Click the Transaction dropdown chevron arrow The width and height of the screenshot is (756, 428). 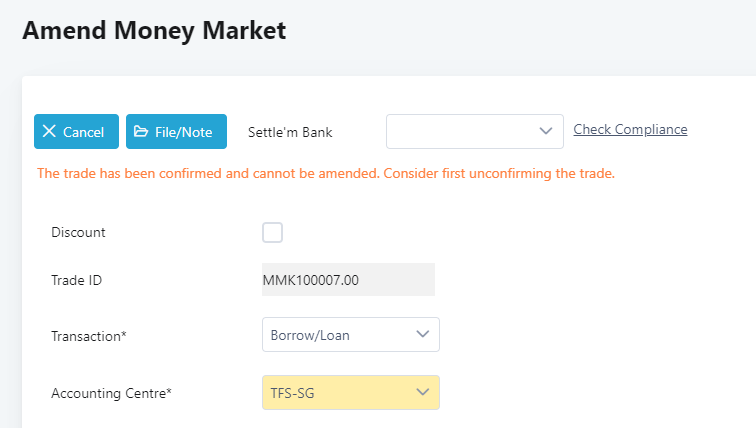(x=422, y=335)
